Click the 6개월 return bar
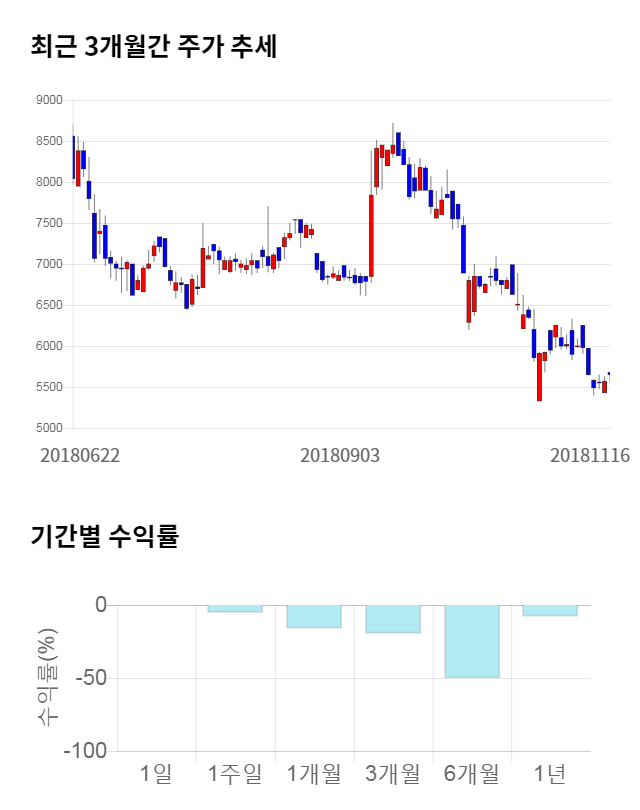This screenshot has height=810, width=640. (471, 641)
